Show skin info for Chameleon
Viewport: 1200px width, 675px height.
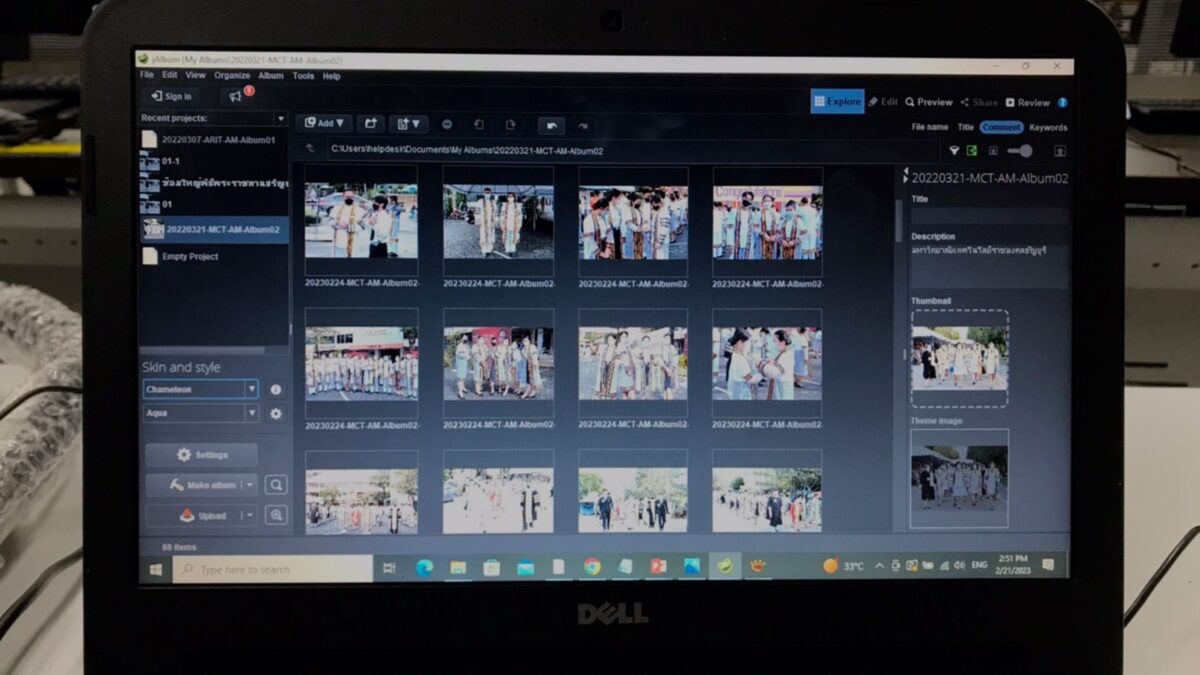pyautogui.click(x=276, y=389)
